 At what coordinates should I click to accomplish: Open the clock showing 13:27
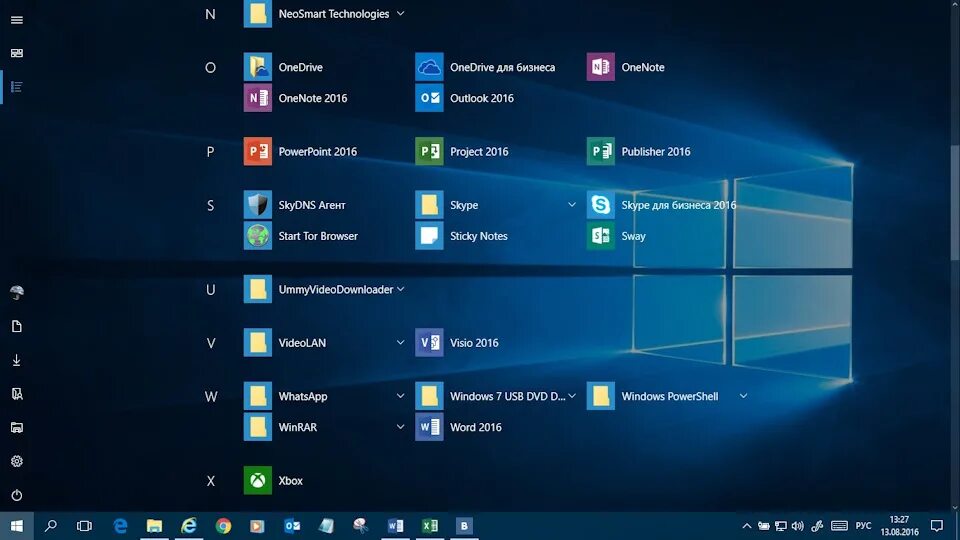click(899, 526)
